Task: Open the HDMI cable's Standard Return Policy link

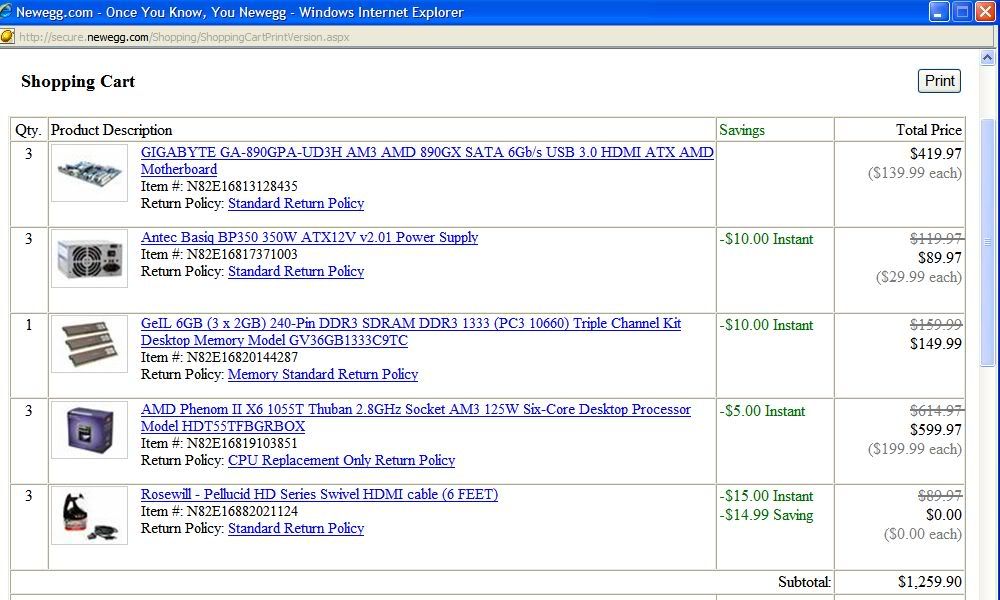Action: pyautogui.click(x=296, y=529)
